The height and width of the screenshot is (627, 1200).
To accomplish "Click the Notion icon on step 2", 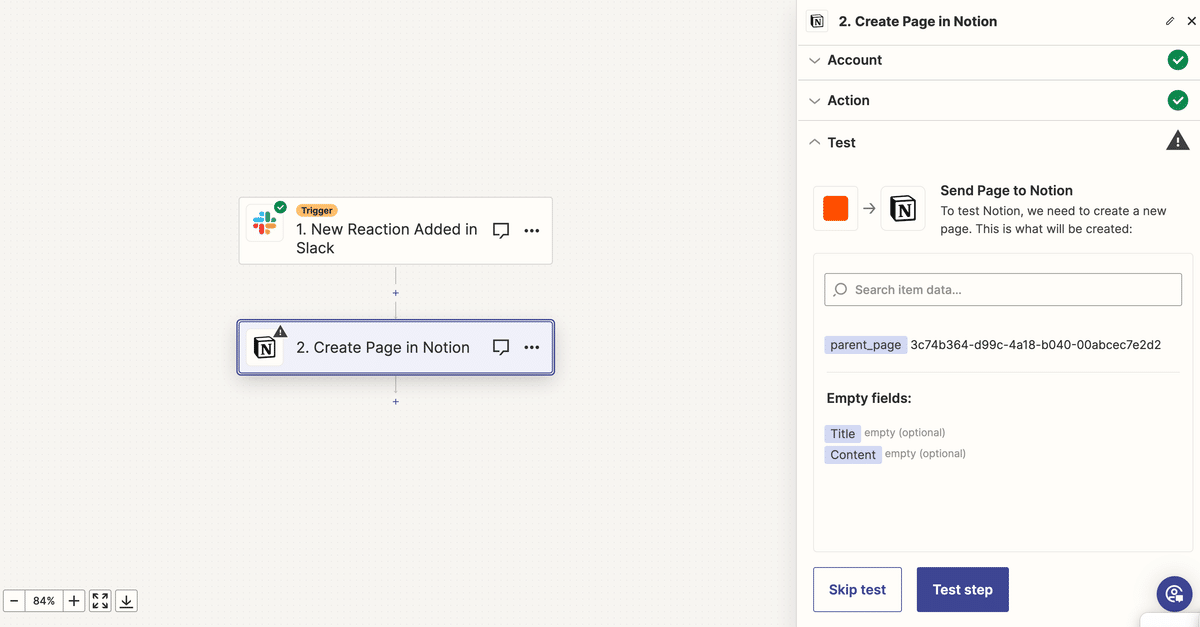I will (265, 347).
